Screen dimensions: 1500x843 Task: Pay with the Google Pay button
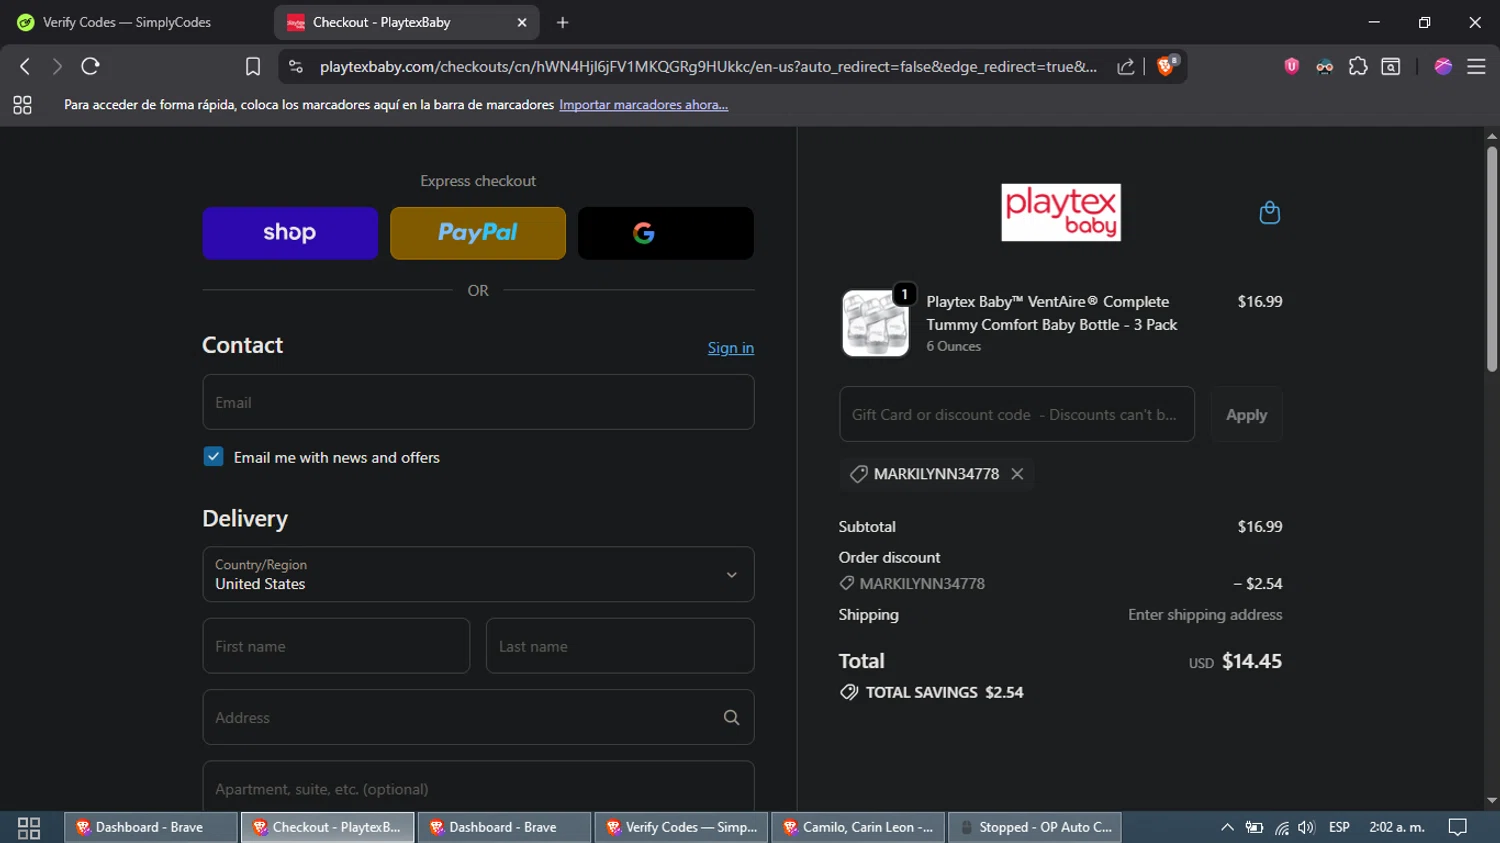tap(666, 233)
